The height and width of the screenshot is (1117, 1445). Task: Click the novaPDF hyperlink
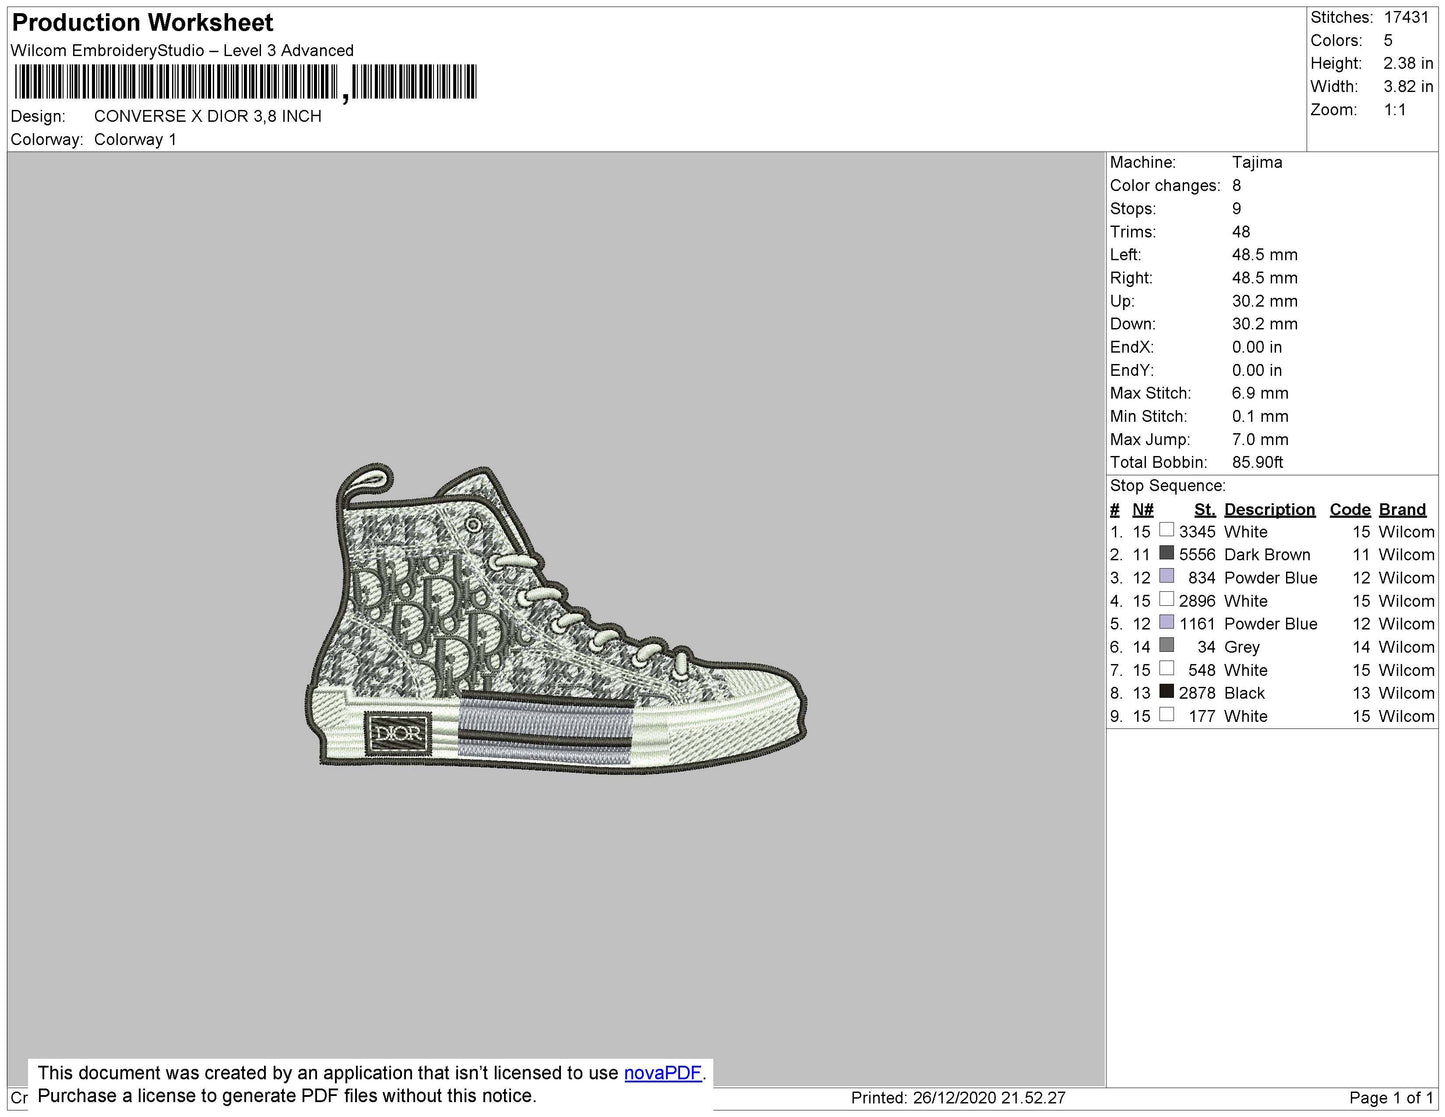coord(663,1073)
